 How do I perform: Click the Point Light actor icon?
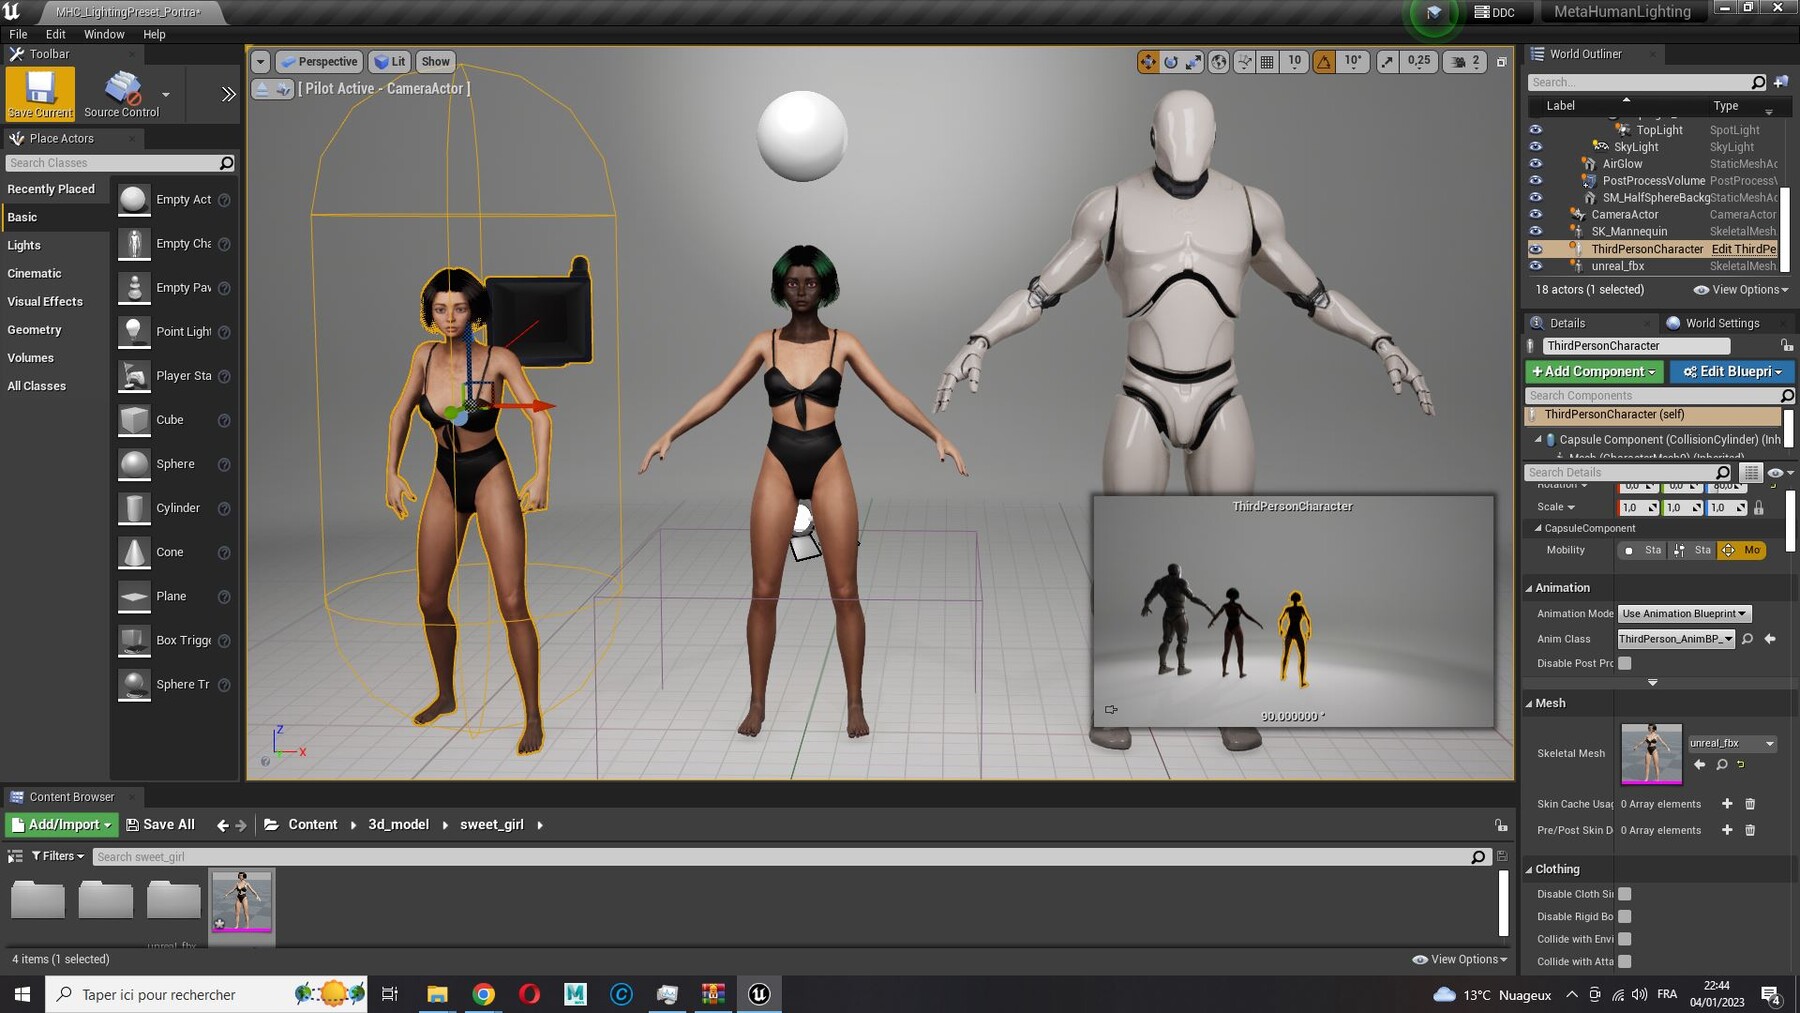pyautogui.click(x=134, y=332)
